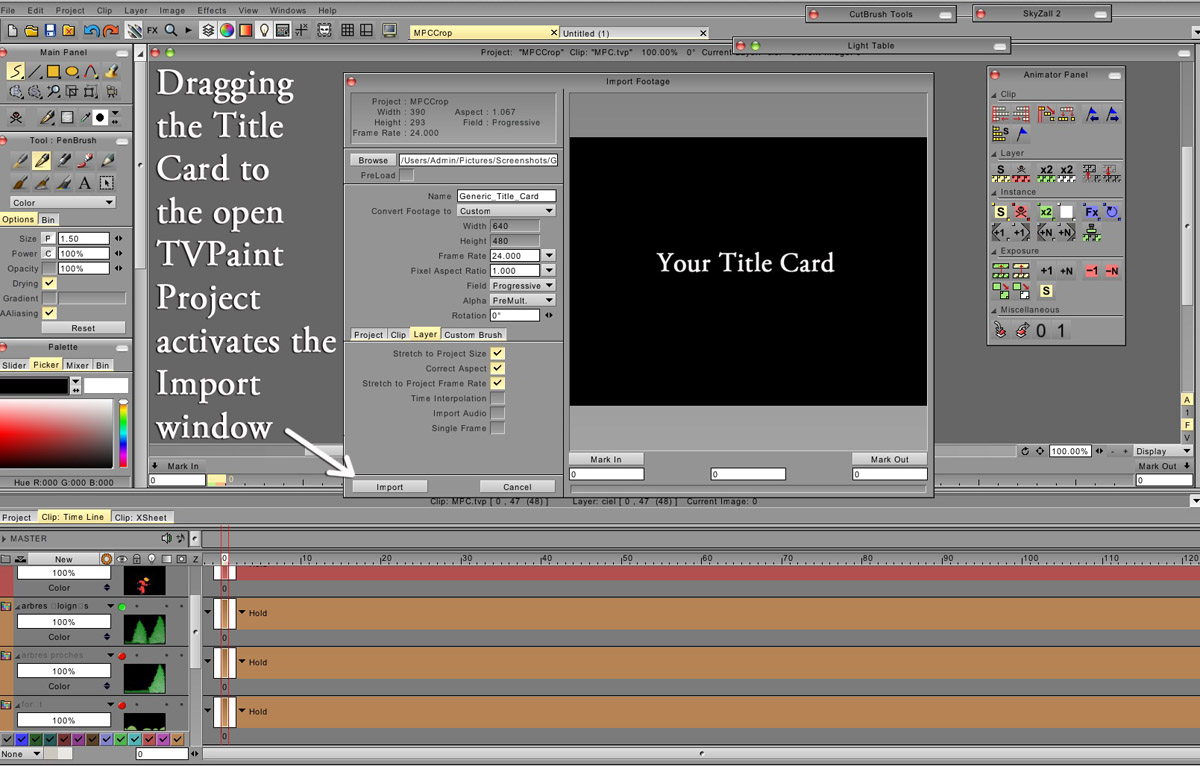Screen dimensions: 1200x766
Task: Click the Save floppy disk icon
Action: [49, 31]
